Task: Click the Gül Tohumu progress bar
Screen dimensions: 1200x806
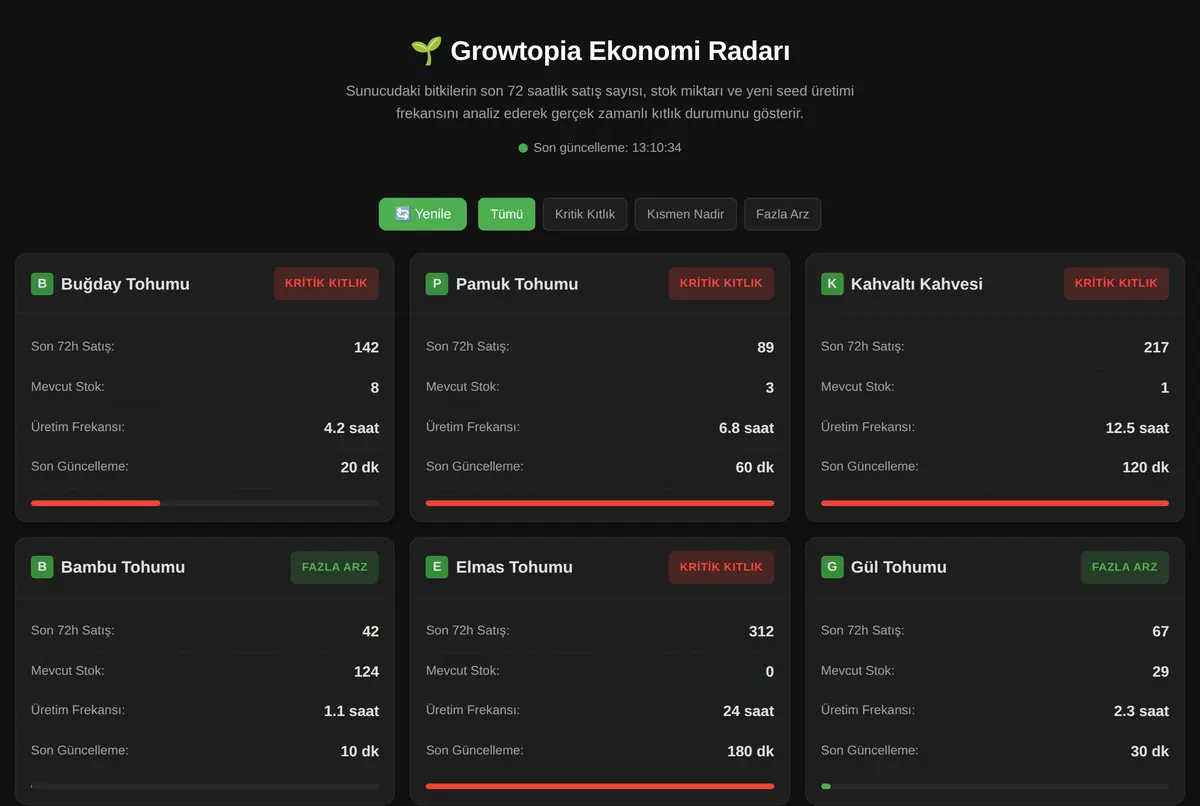Action: (x=995, y=786)
